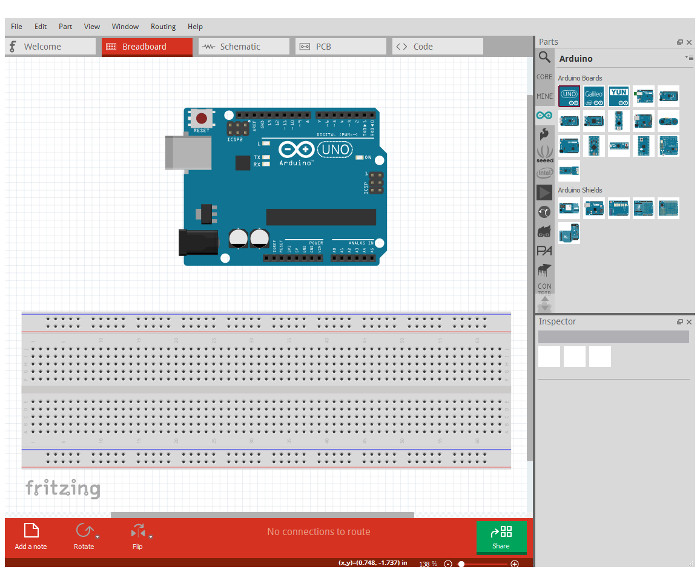Open the round-logo parts bin below play-arrow
This screenshot has width=700, height=572.
(544, 212)
